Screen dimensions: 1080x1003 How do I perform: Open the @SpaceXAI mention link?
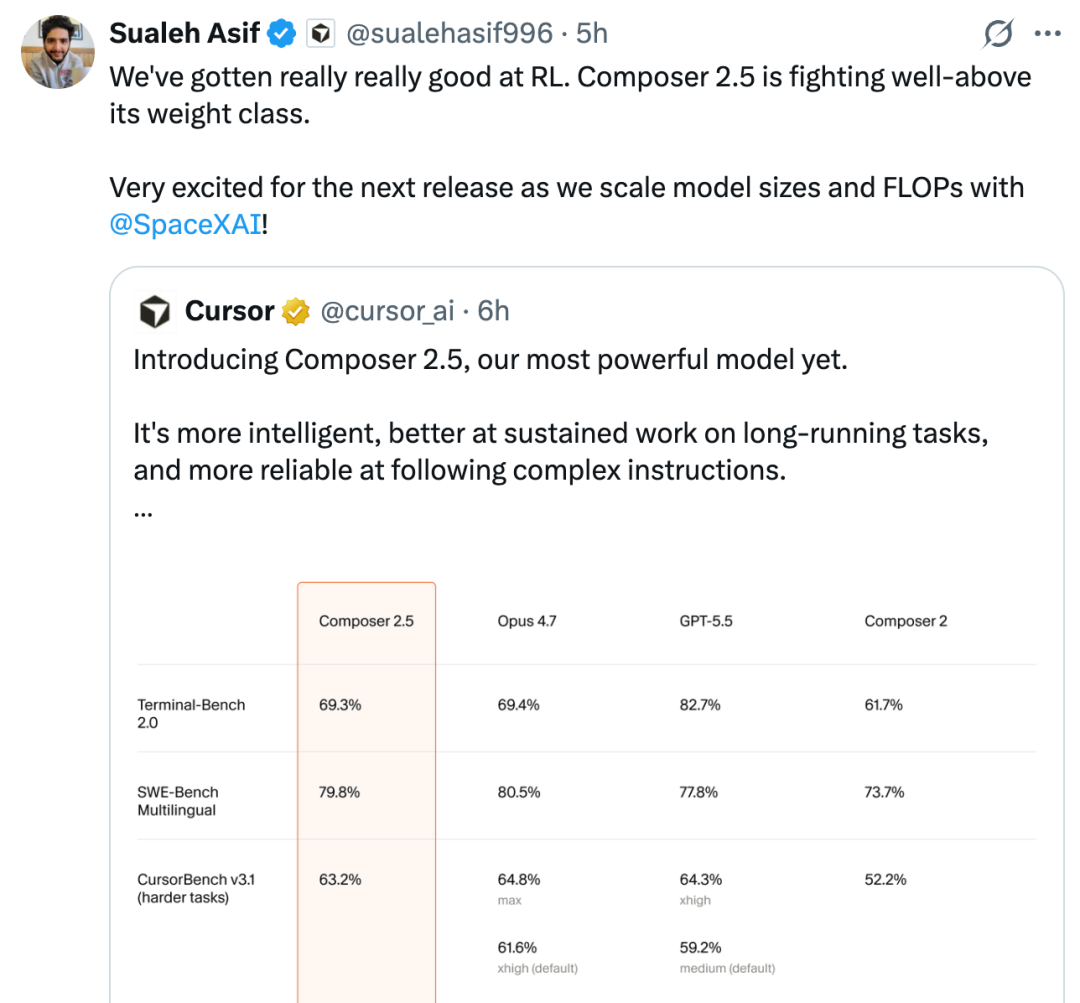pyautogui.click(x=185, y=224)
